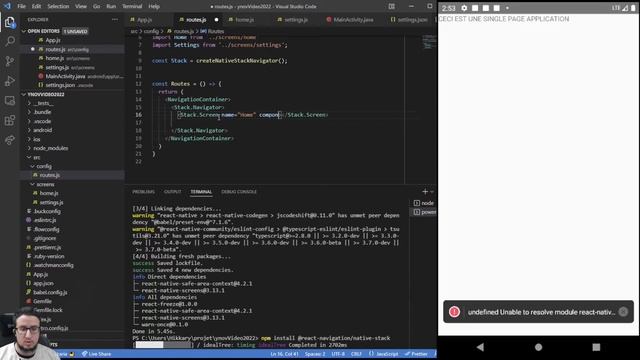Image resolution: width=640 pixels, height=360 pixels.
Task: Dismiss the emulator error toast
Action: tap(623, 312)
